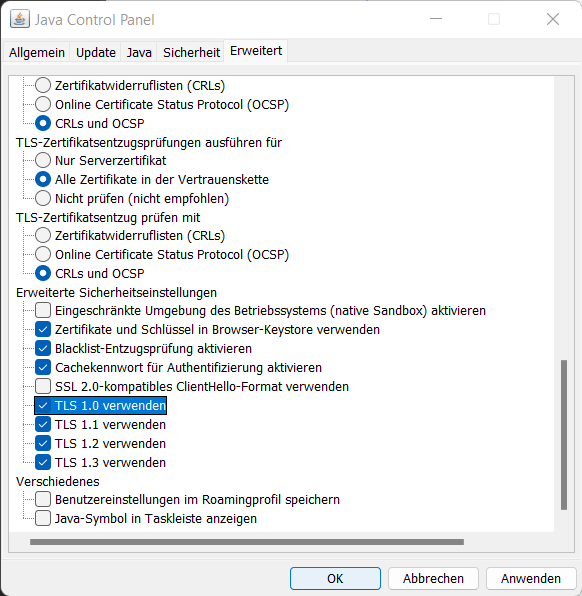Uncheck TLS 1.0 verwenden
582x596 pixels.
43,406
